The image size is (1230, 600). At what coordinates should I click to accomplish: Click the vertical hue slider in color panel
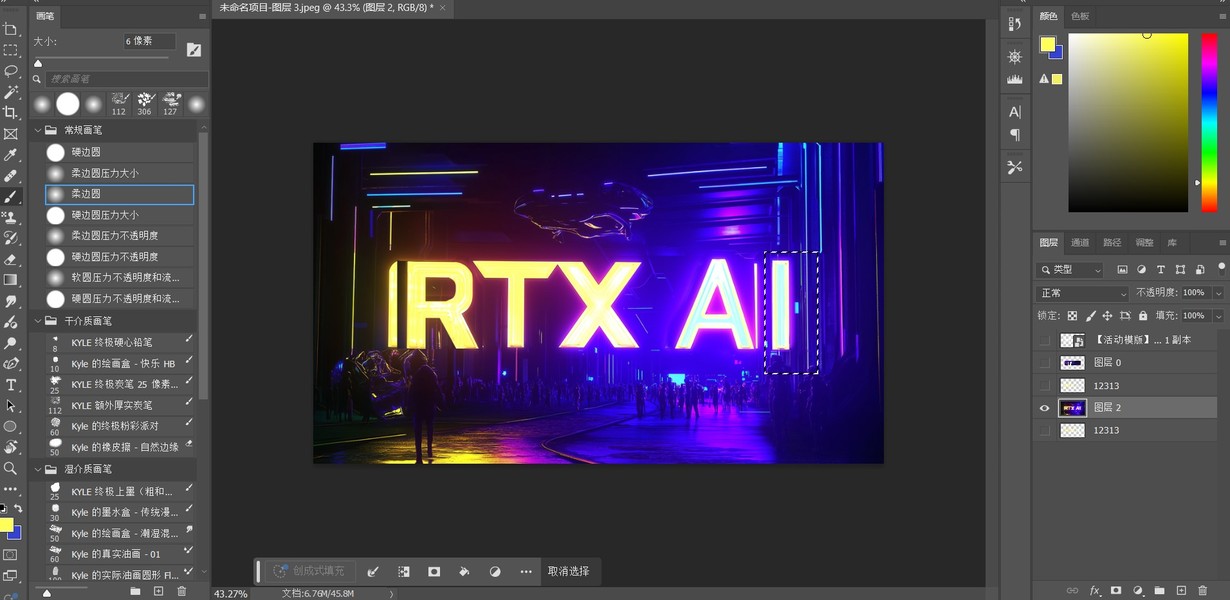1208,122
